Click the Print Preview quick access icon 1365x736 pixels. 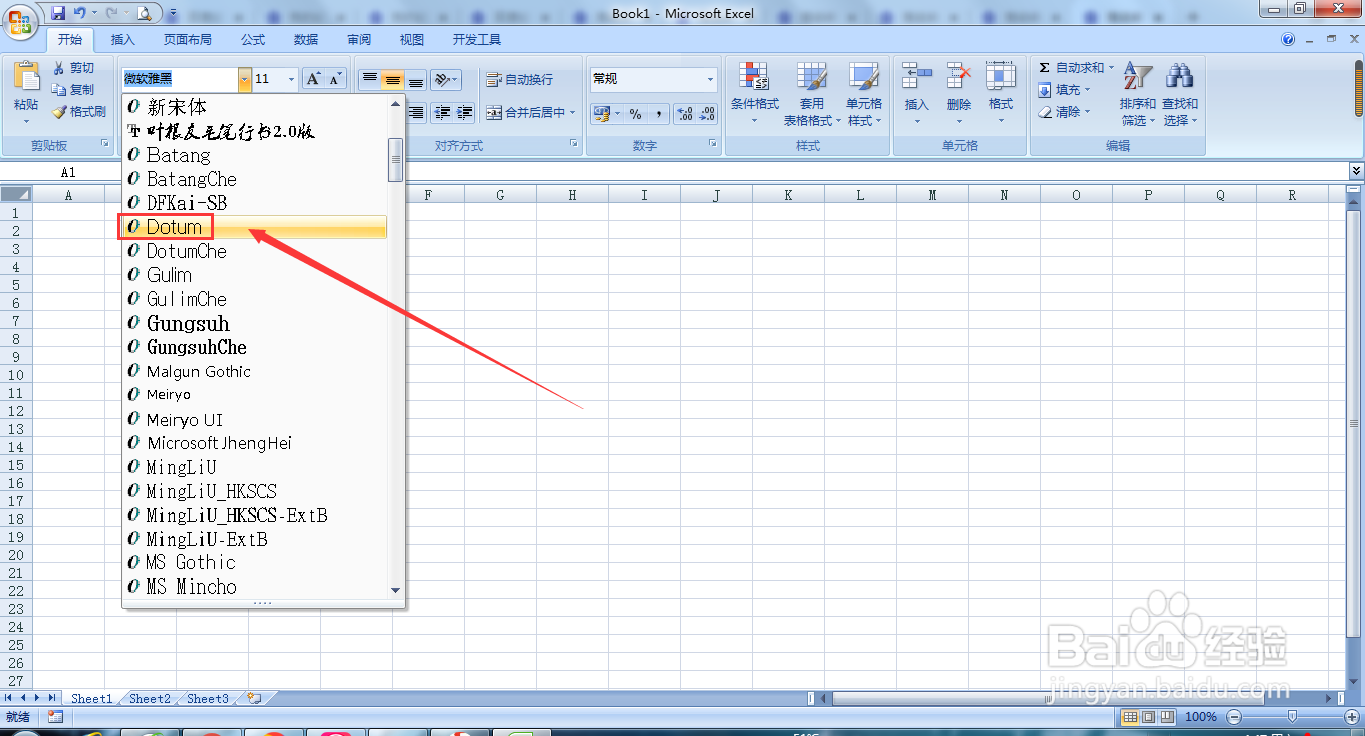144,13
